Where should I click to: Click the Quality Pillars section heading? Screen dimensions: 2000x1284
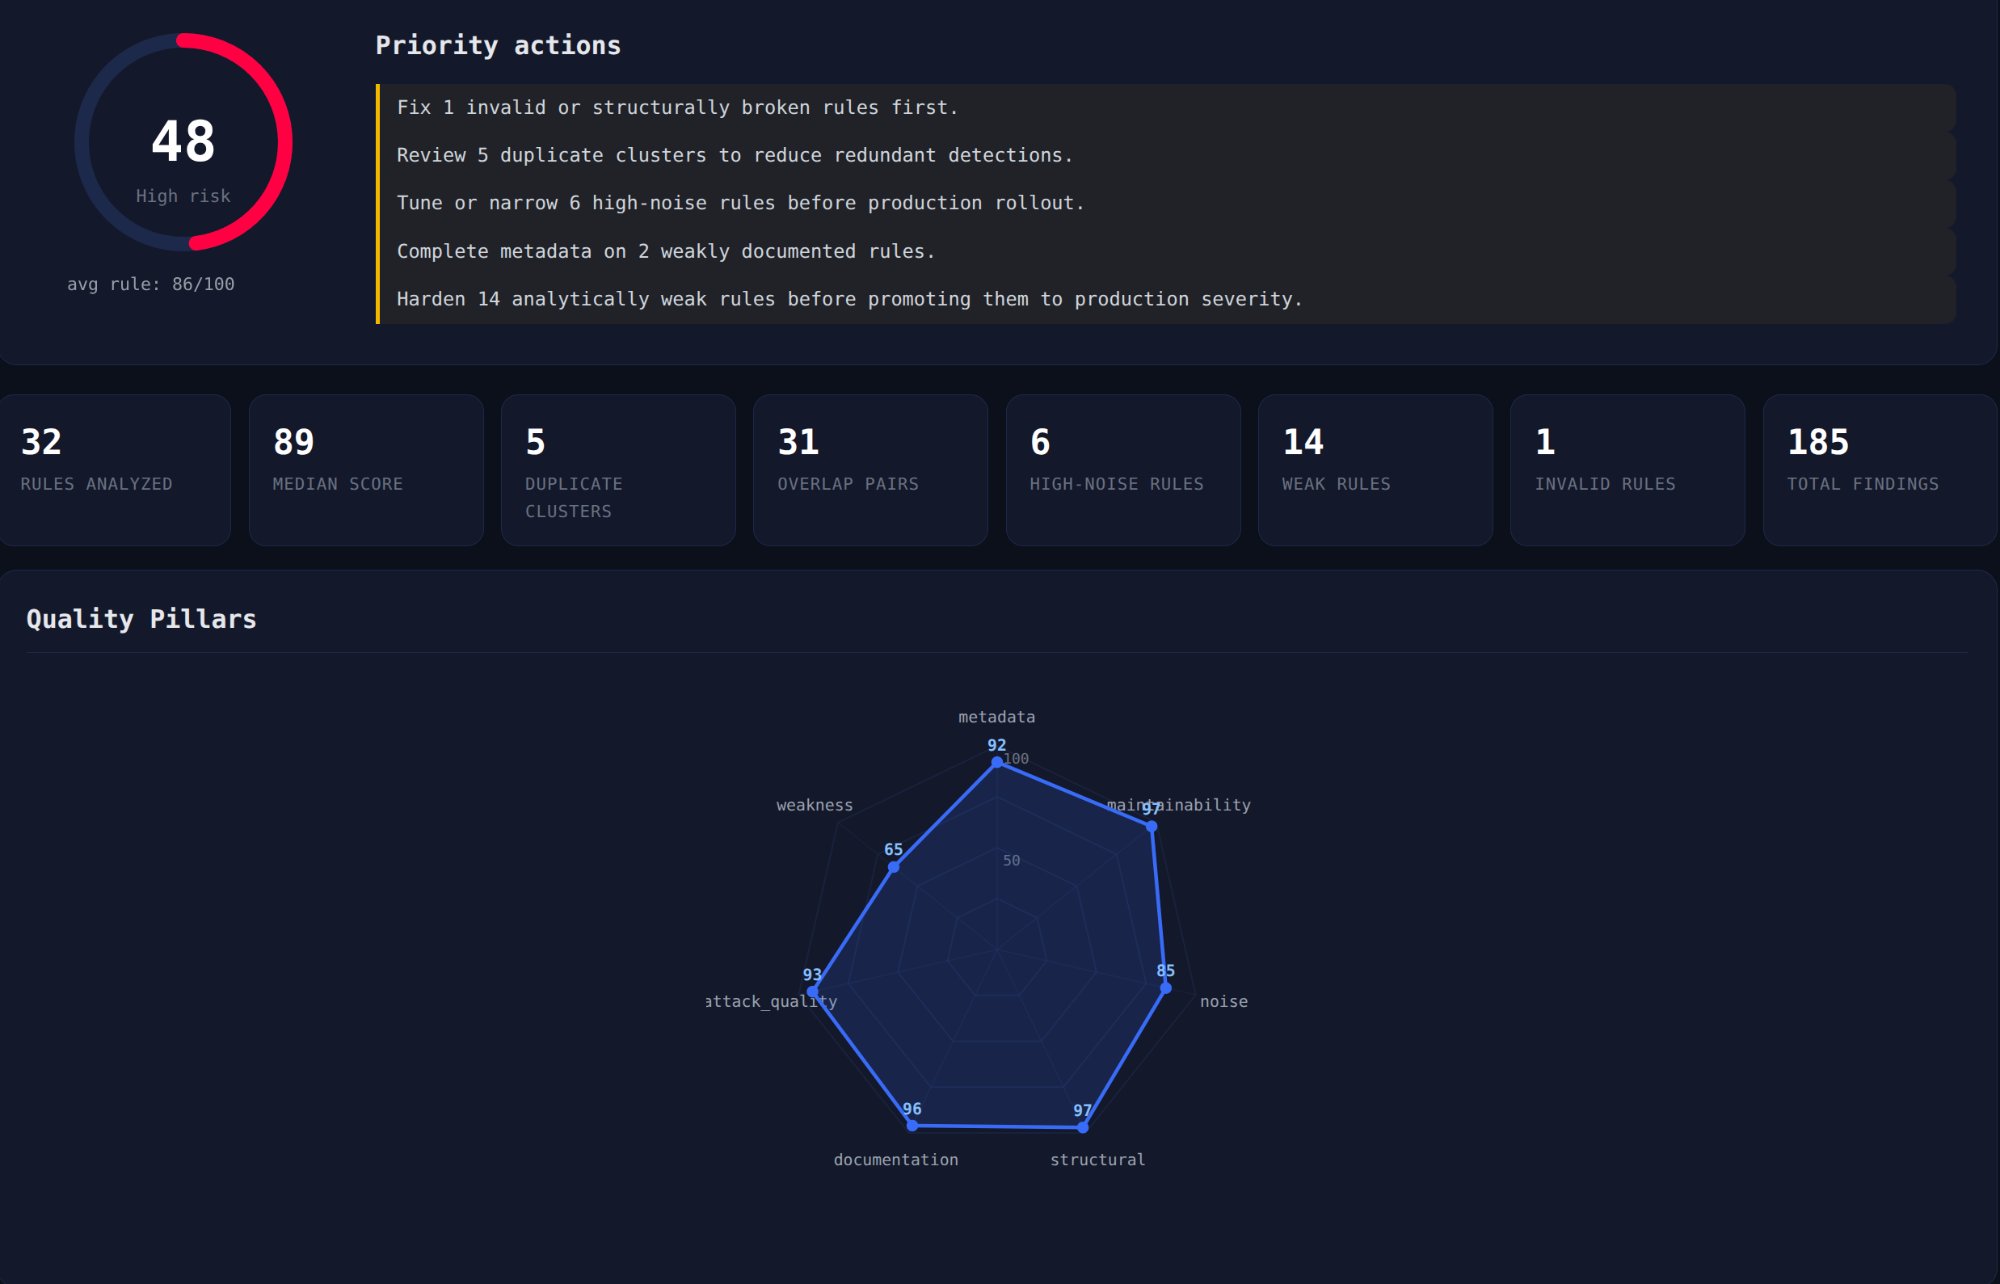[x=141, y=618]
